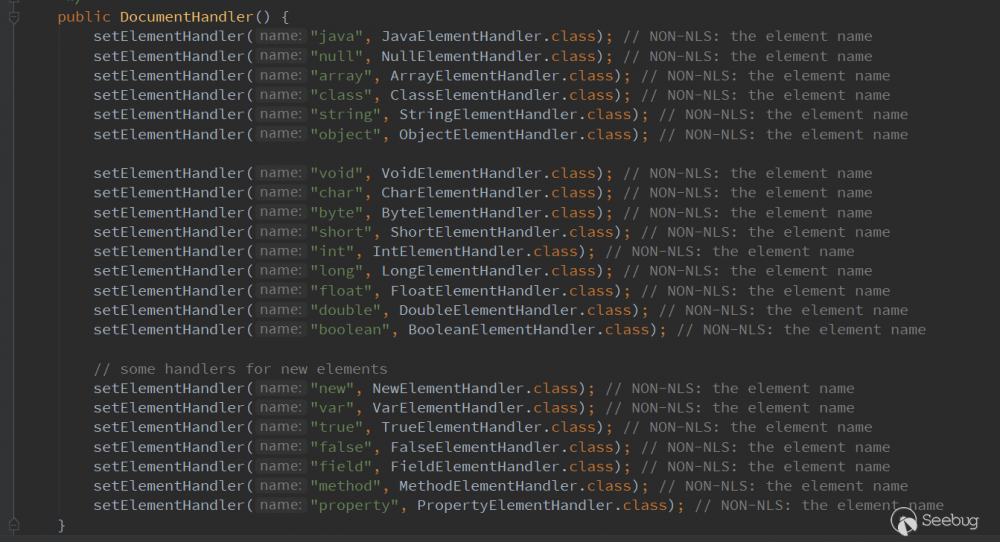Select the "float" string literal
1000x542 pixels.
tap(341, 291)
